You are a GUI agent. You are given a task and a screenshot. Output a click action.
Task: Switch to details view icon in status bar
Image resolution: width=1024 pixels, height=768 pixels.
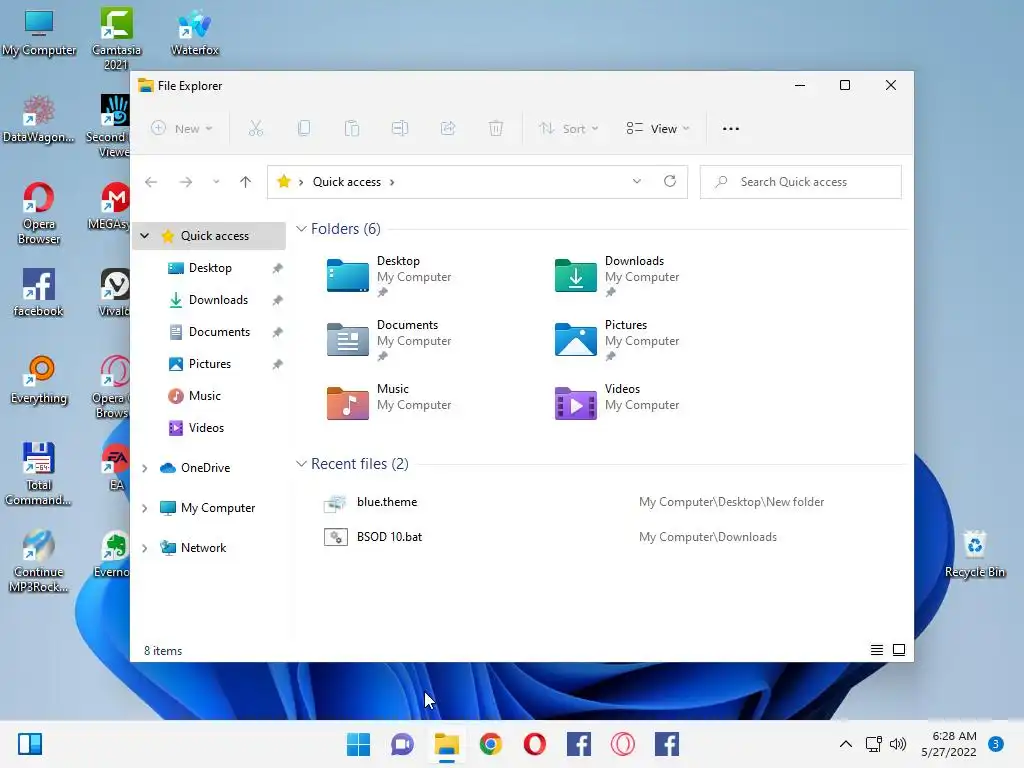(877, 650)
